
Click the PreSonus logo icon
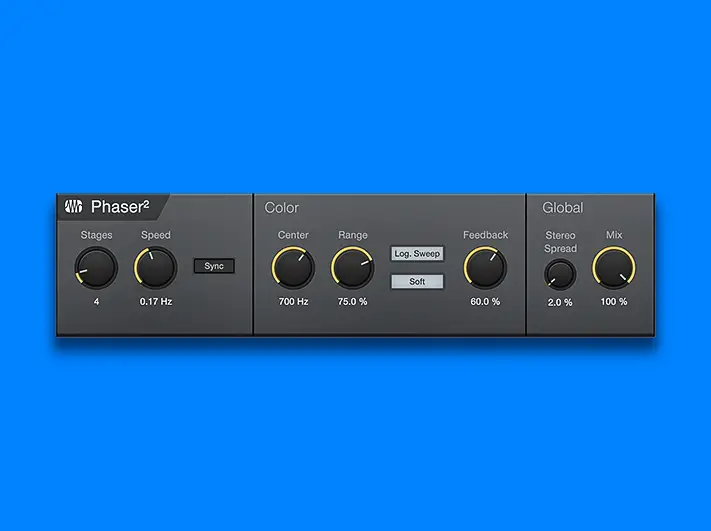coord(73,207)
